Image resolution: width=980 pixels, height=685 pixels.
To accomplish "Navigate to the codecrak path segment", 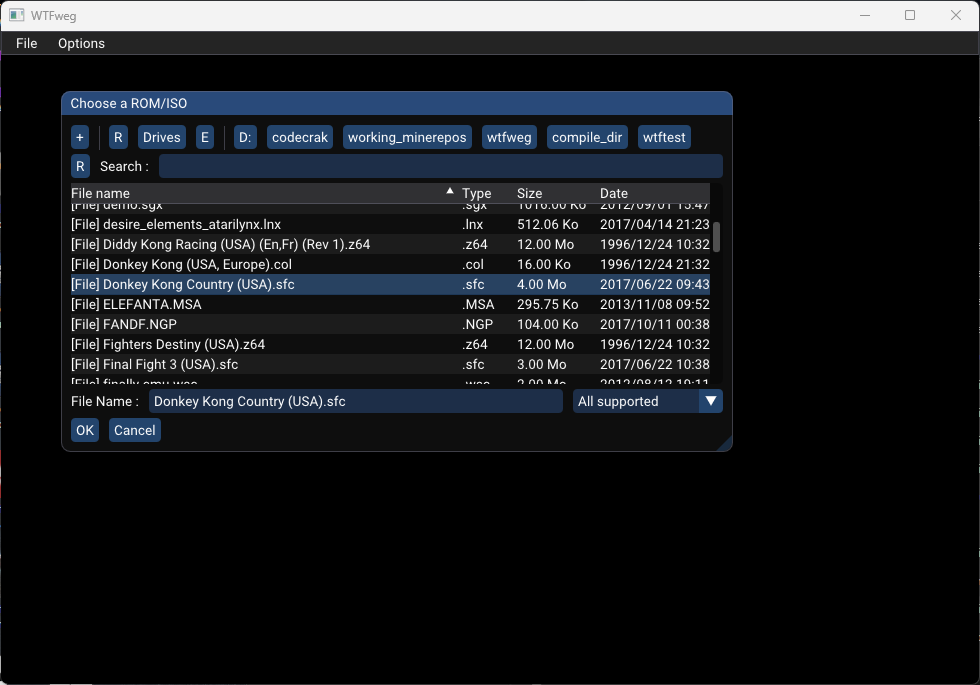I will [x=299, y=137].
